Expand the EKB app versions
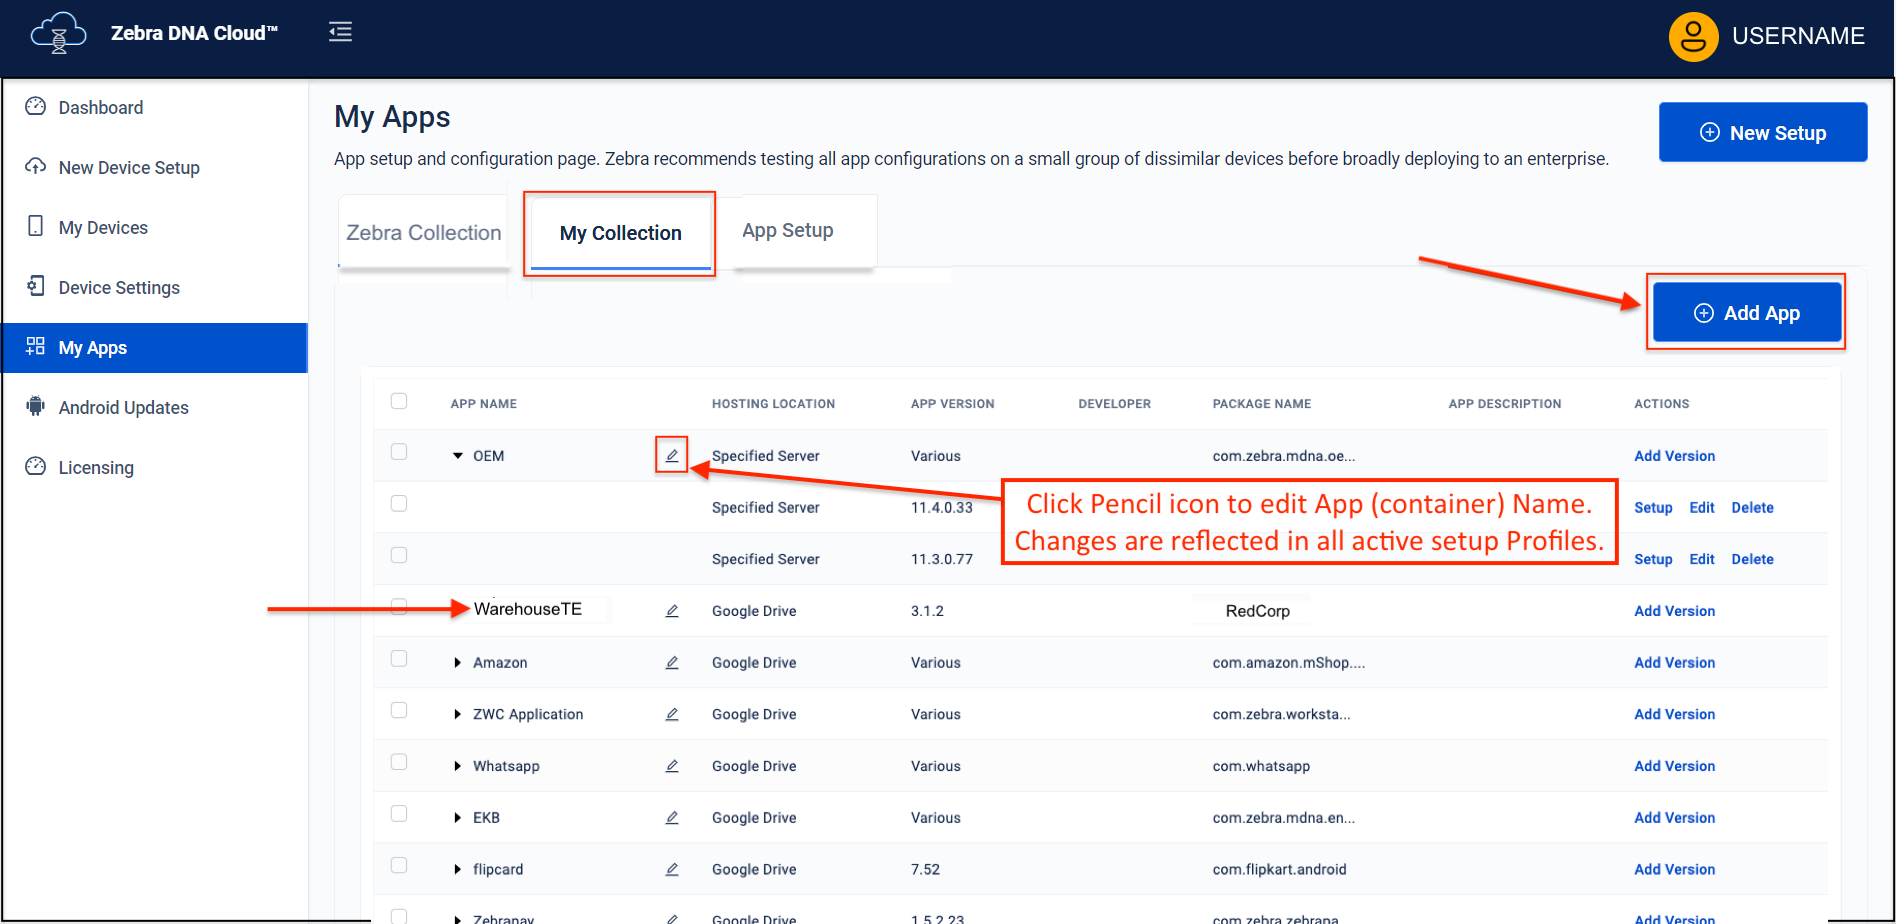 point(458,818)
